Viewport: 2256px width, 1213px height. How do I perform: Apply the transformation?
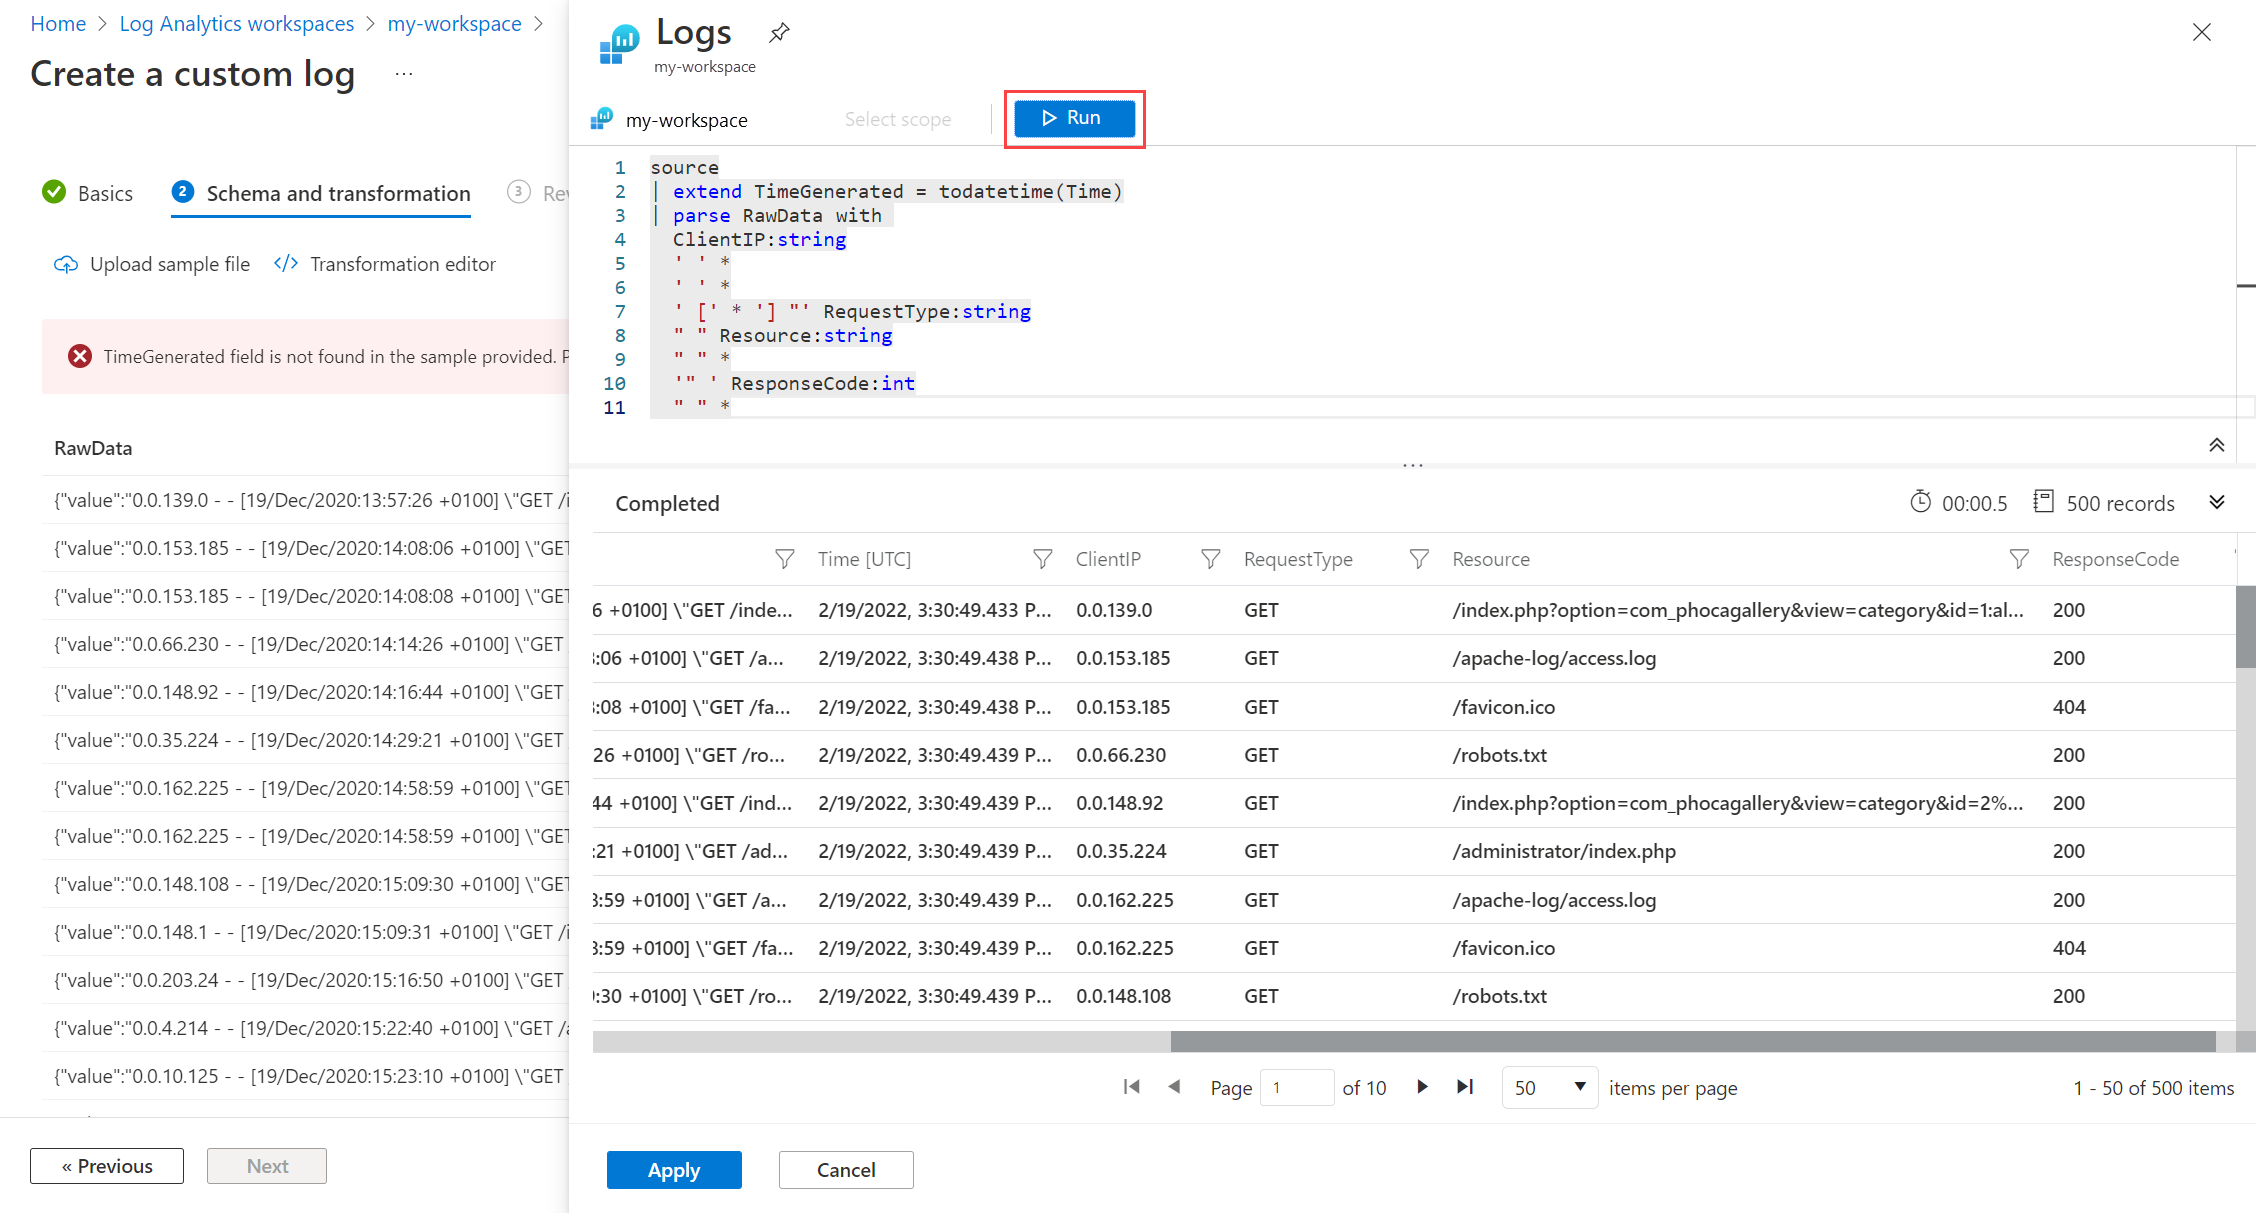(674, 1170)
